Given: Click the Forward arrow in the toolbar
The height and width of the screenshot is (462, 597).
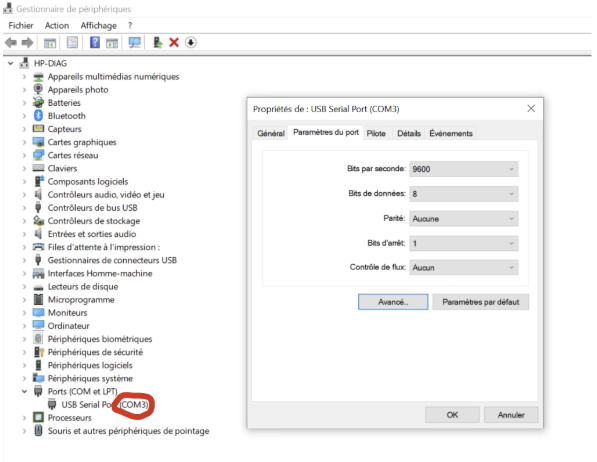Looking at the screenshot, I should 27,42.
